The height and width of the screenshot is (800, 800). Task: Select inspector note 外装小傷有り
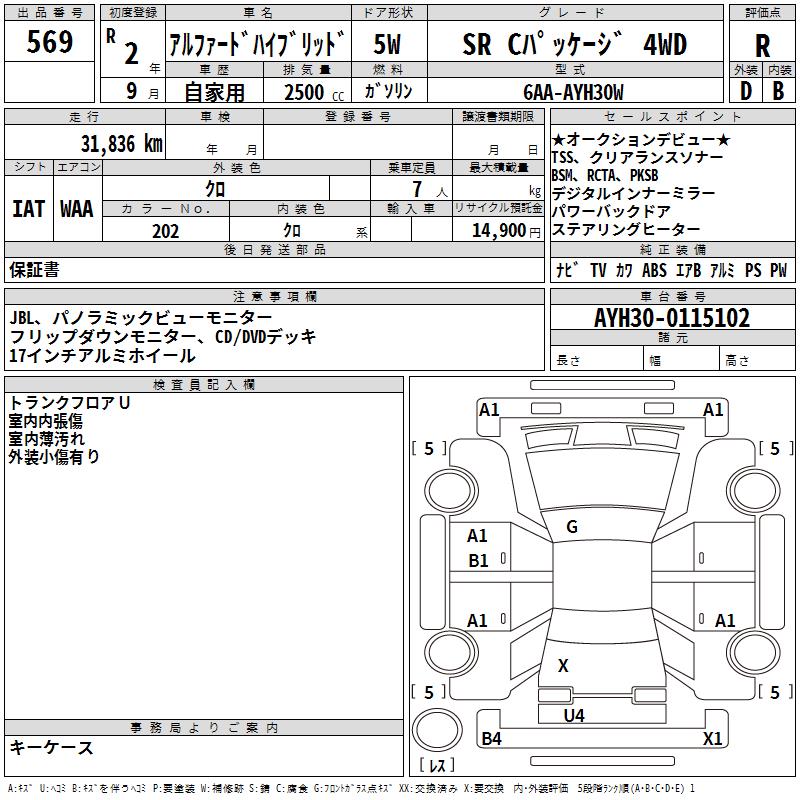pos(54,456)
